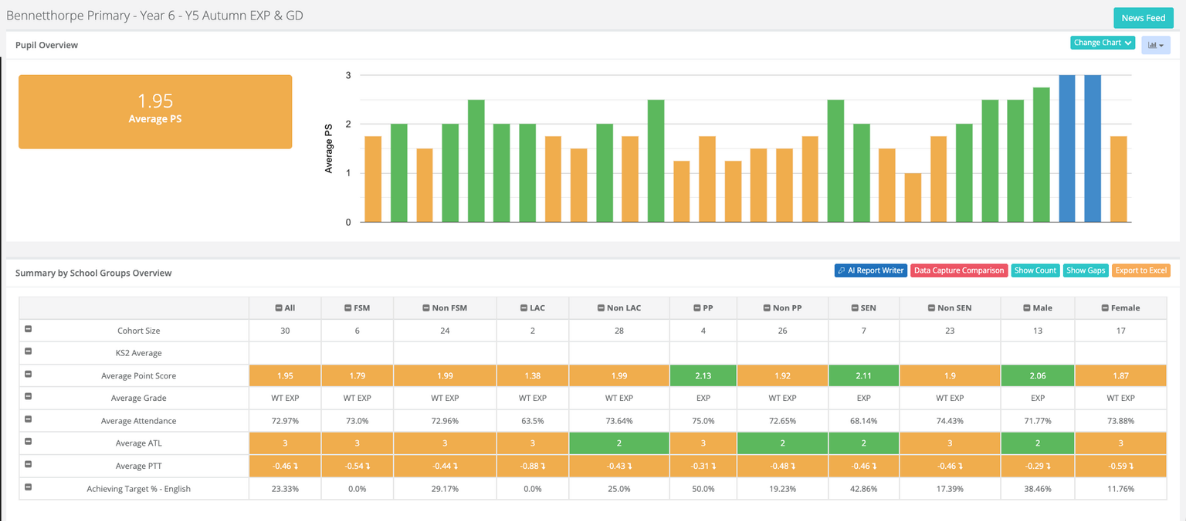Toggle Show Gaps
Viewport: 1187px width, 521px height.
click(x=1086, y=270)
